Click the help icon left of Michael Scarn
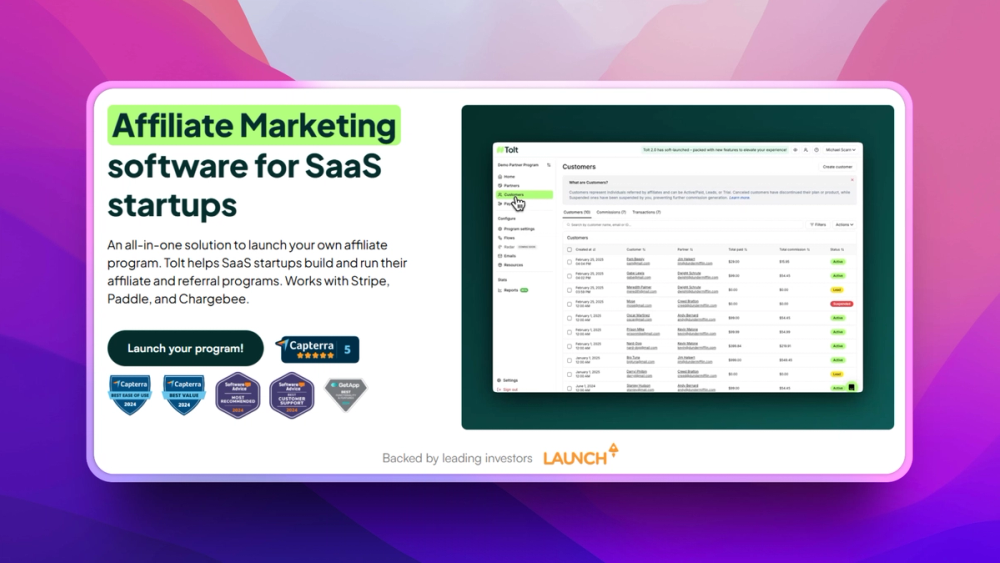1000x563 pixels. pyautogui.click(x=816, y=150)
